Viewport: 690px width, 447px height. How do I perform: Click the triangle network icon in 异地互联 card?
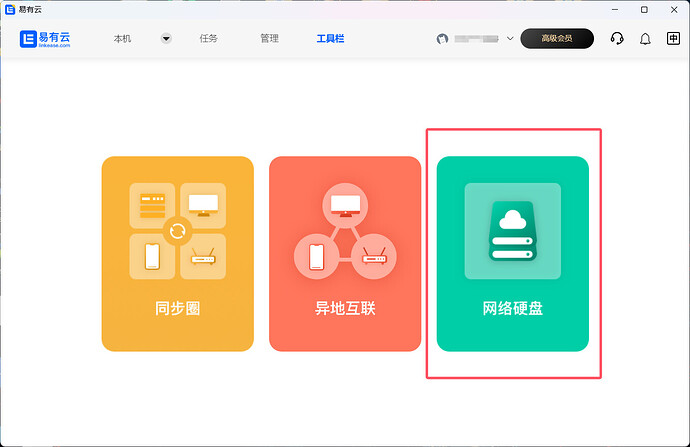pyautogui.click(x=345, y=233)
